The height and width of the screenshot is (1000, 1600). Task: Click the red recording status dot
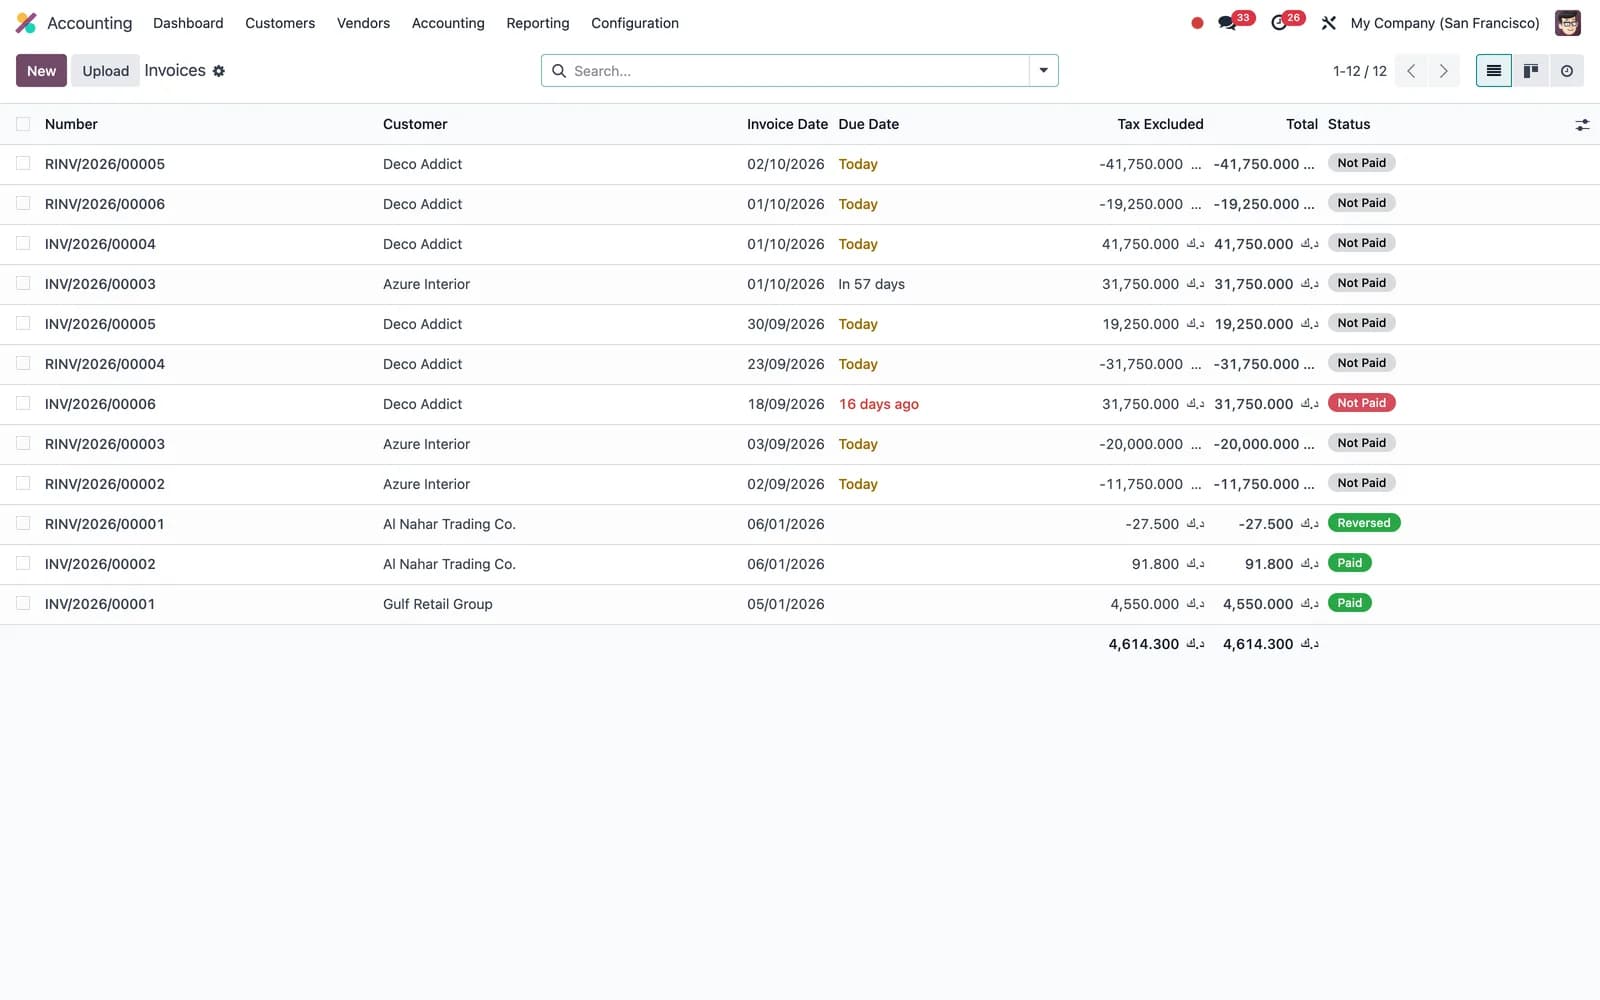[1197, 23]
